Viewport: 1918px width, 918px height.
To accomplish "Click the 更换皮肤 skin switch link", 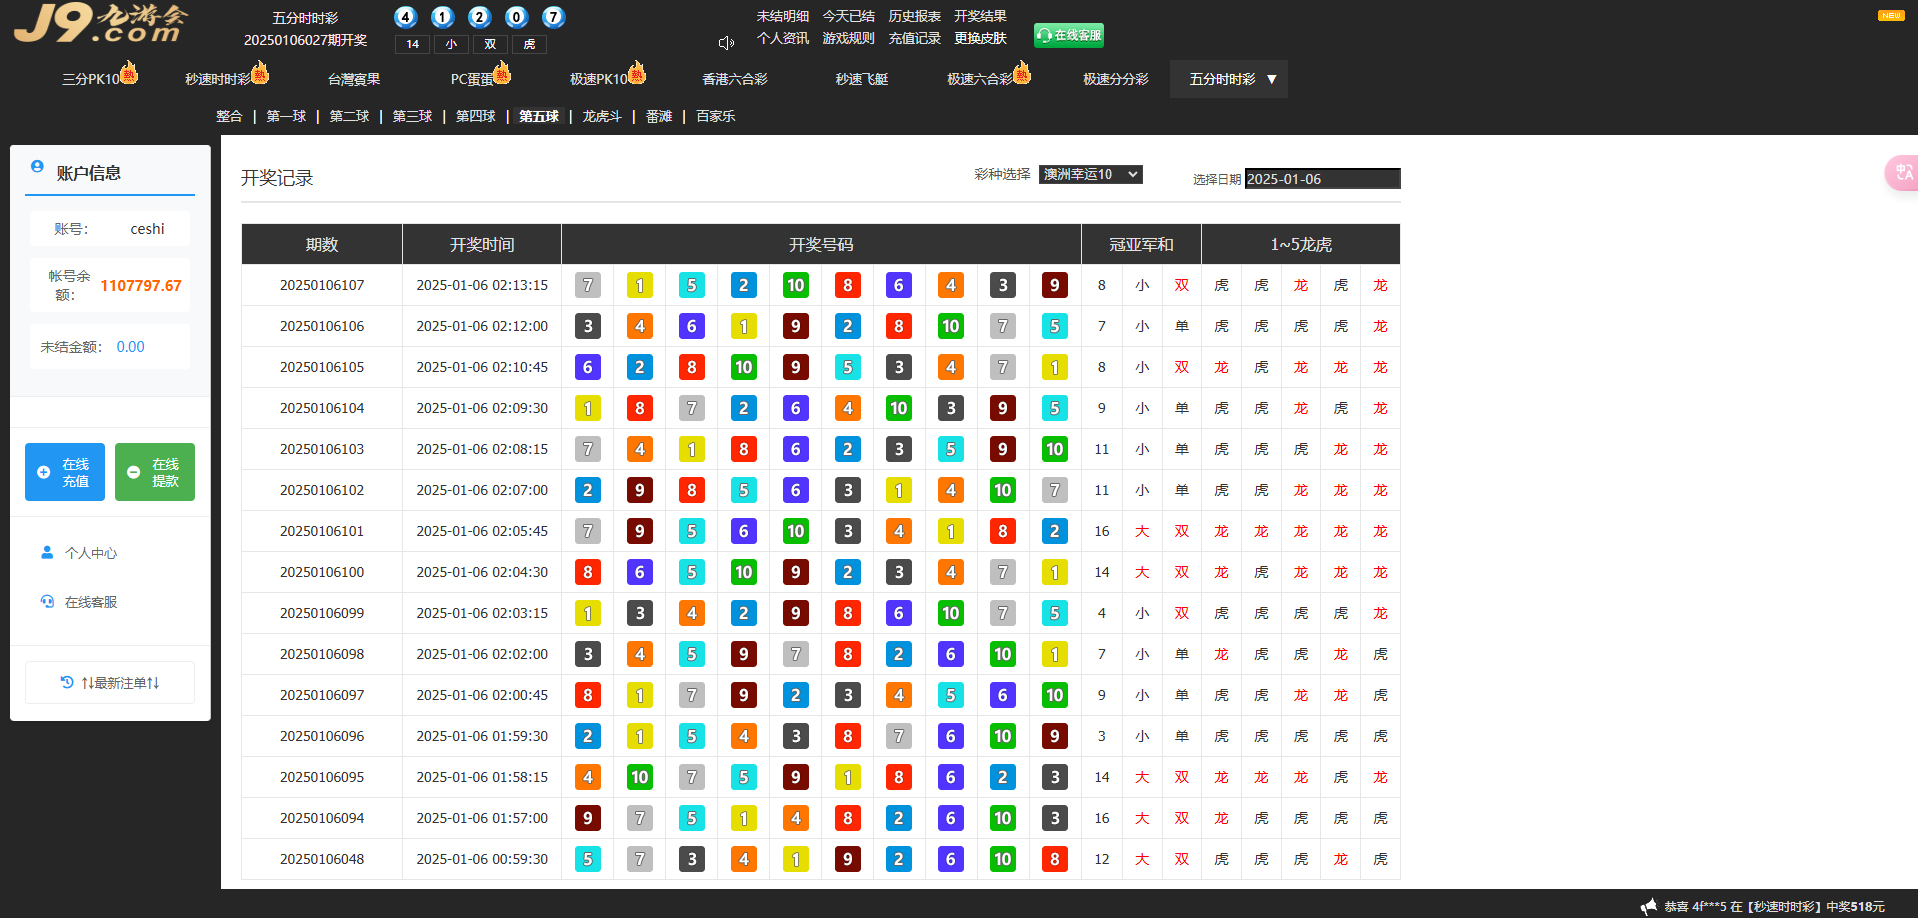I will coord(980,38).
